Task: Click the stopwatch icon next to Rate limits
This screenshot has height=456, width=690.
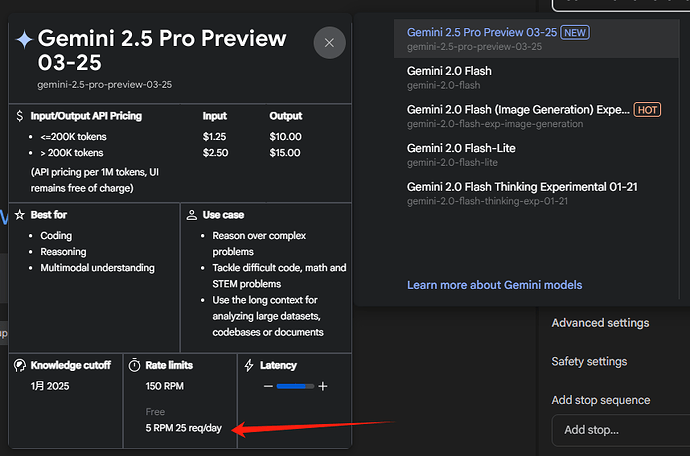Action: (x=134, y=365)
